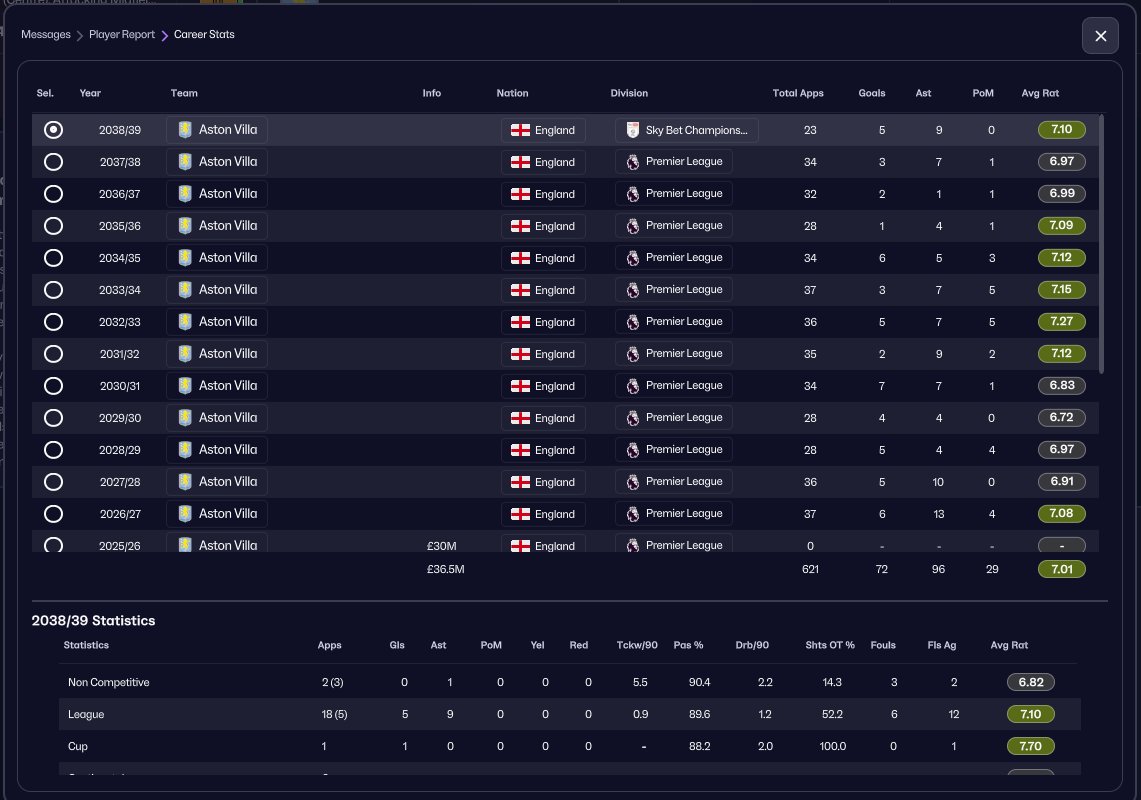The height and width of the screenshot is (800, 1141).
Task: Sort table by Avg Rat column header
Action: click(x=1040, y=93)
